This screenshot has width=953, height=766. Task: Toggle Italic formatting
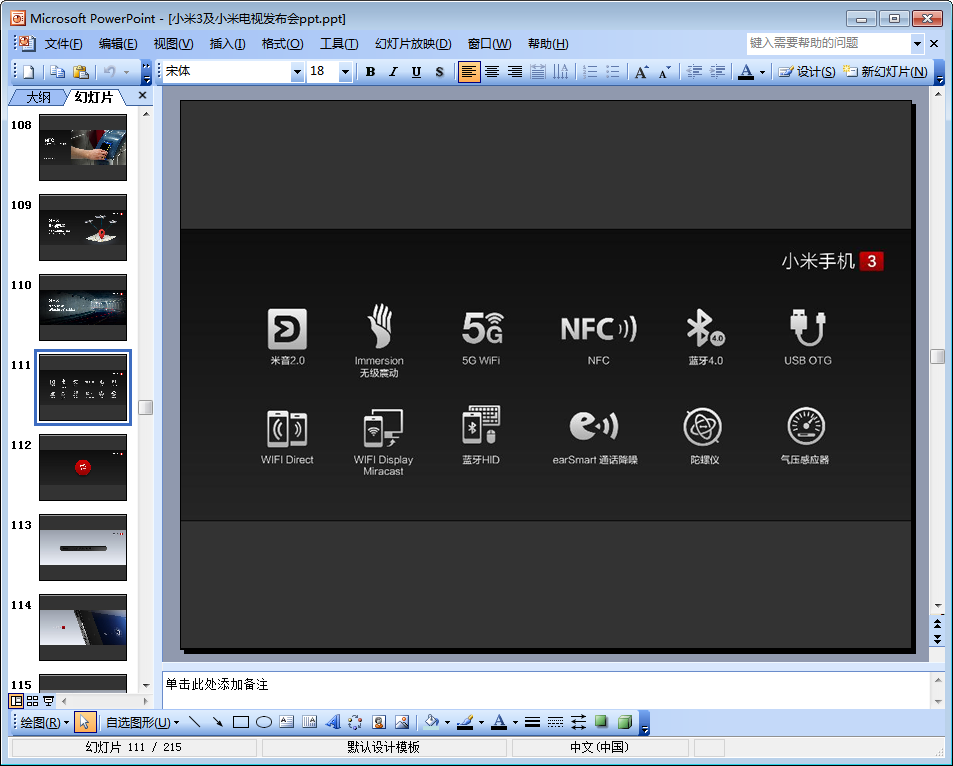point(393,72)
